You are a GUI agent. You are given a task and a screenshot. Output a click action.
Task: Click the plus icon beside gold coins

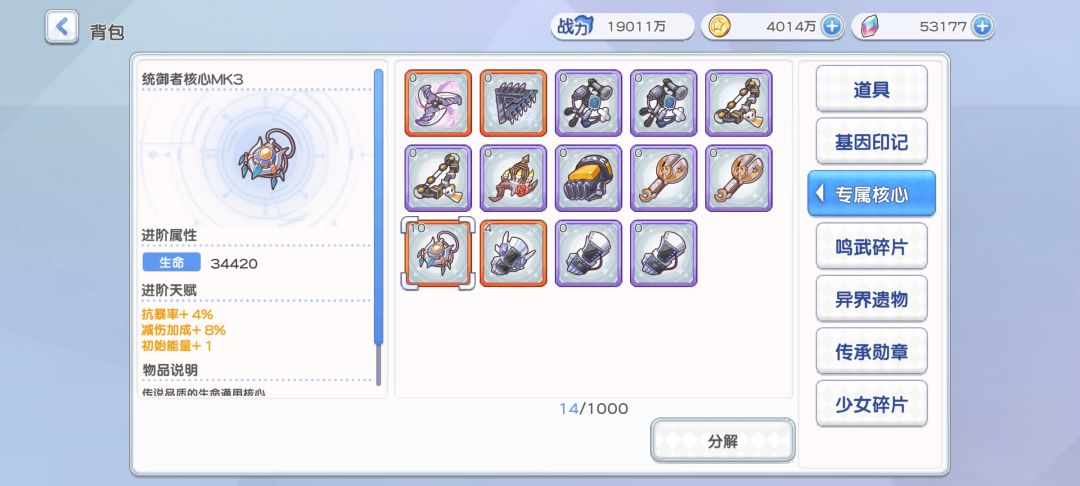pos(832,27)
